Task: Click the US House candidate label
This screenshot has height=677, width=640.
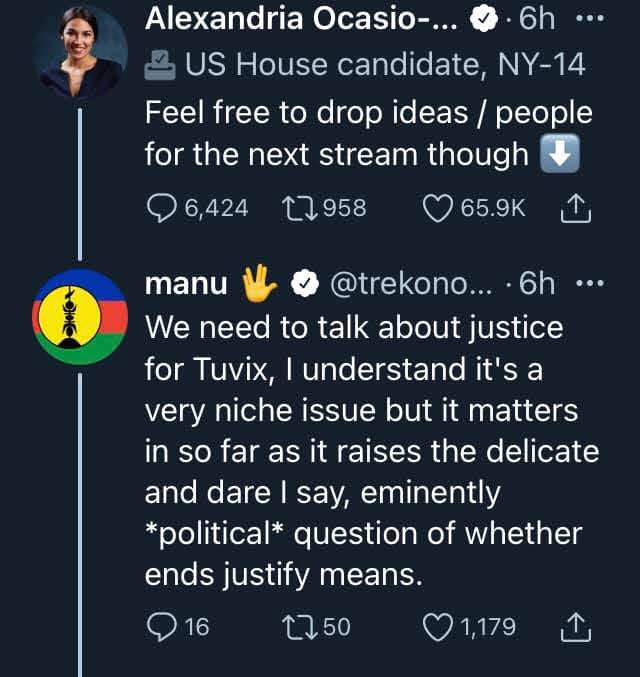Action: click(x=384, y=66)
